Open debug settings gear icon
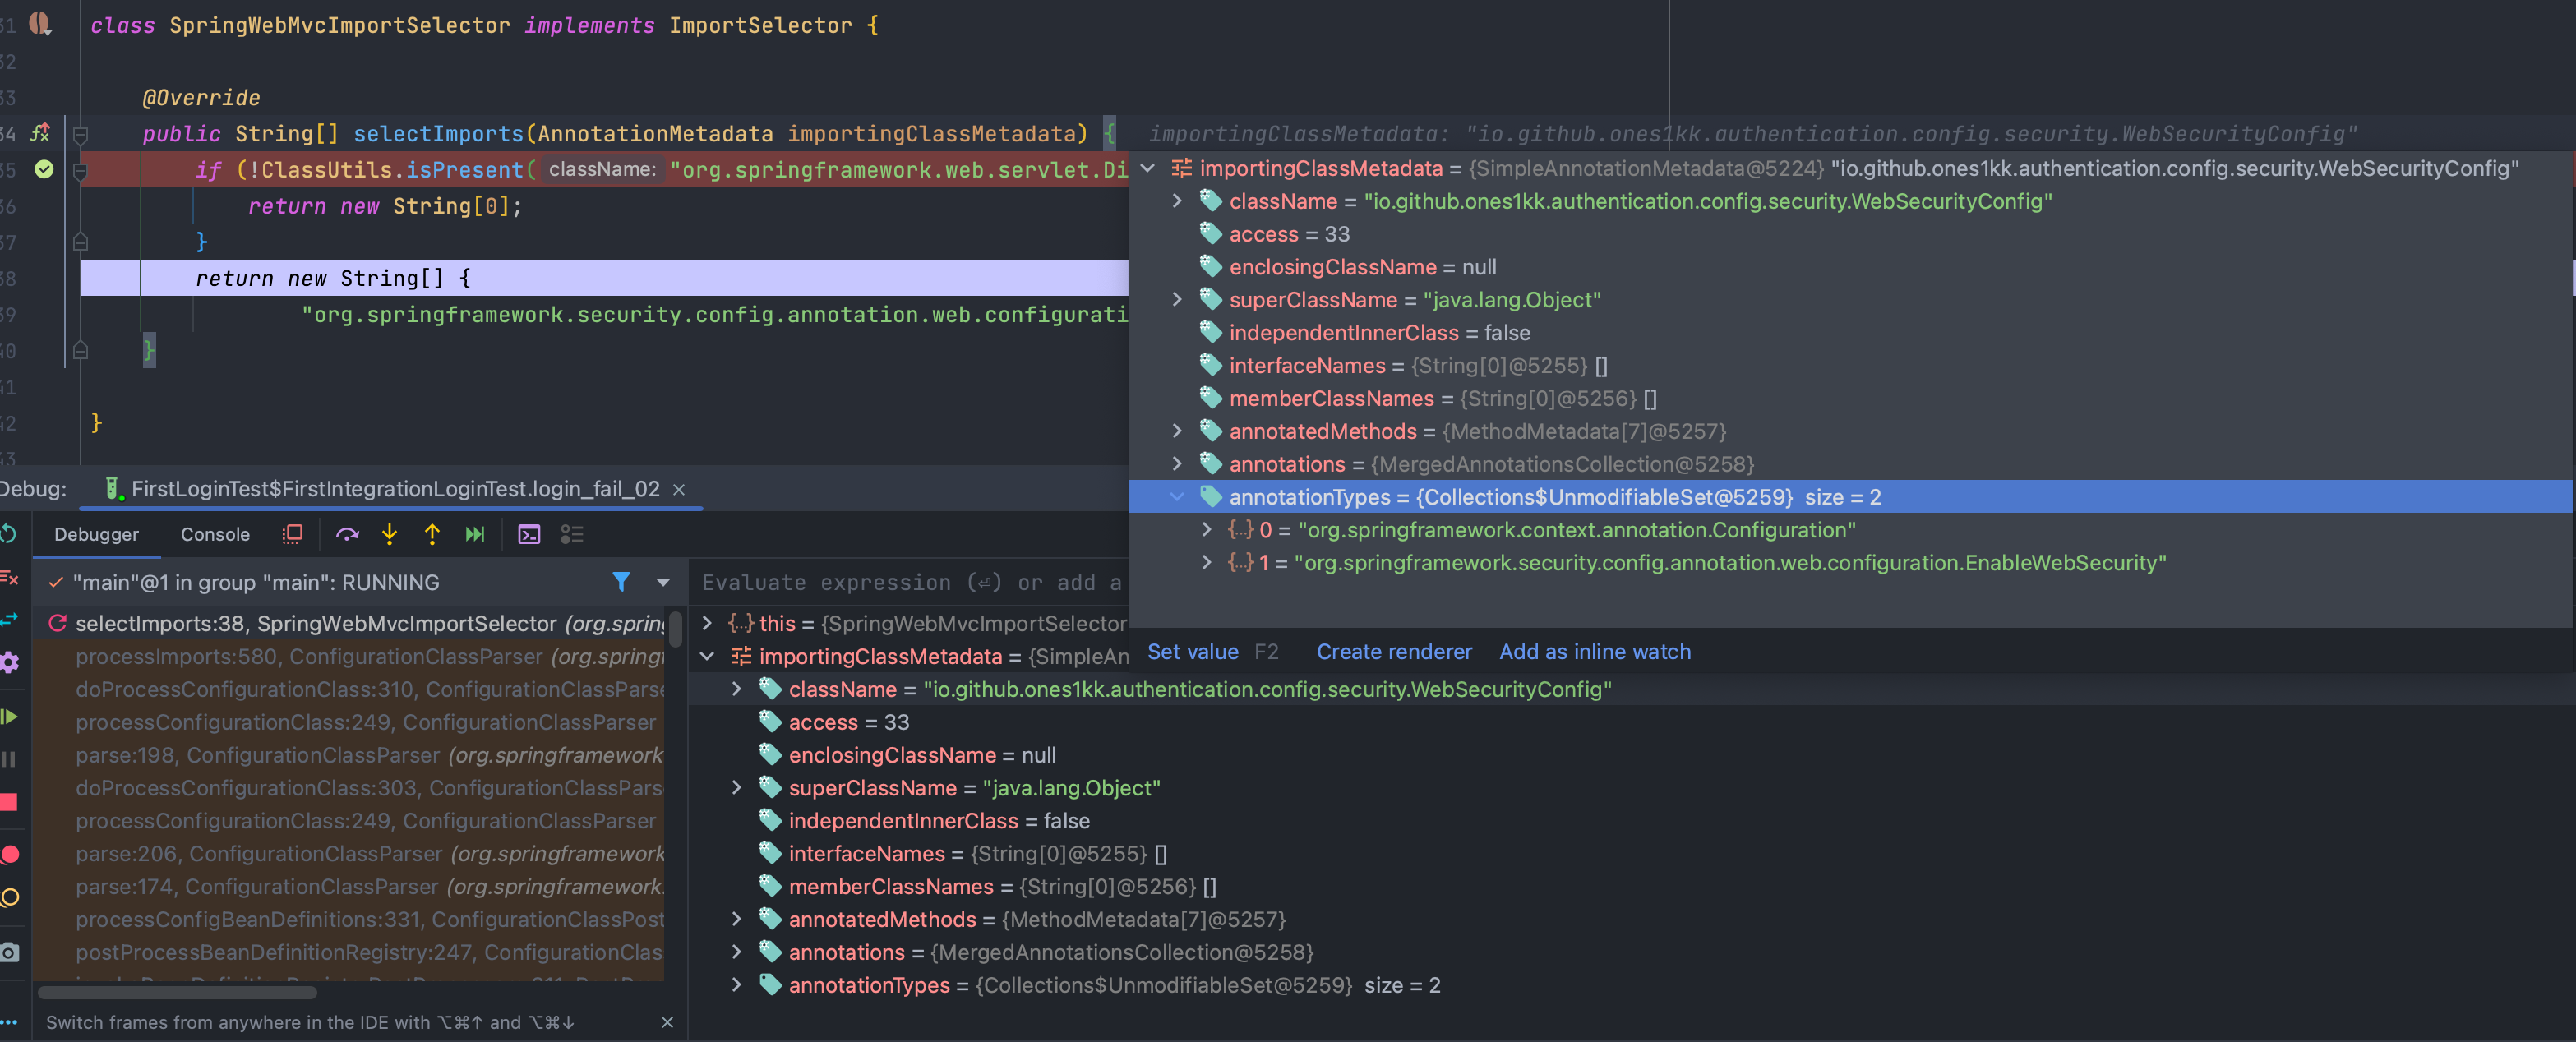The image size is (2576, 1042). [x=10, y=662]
